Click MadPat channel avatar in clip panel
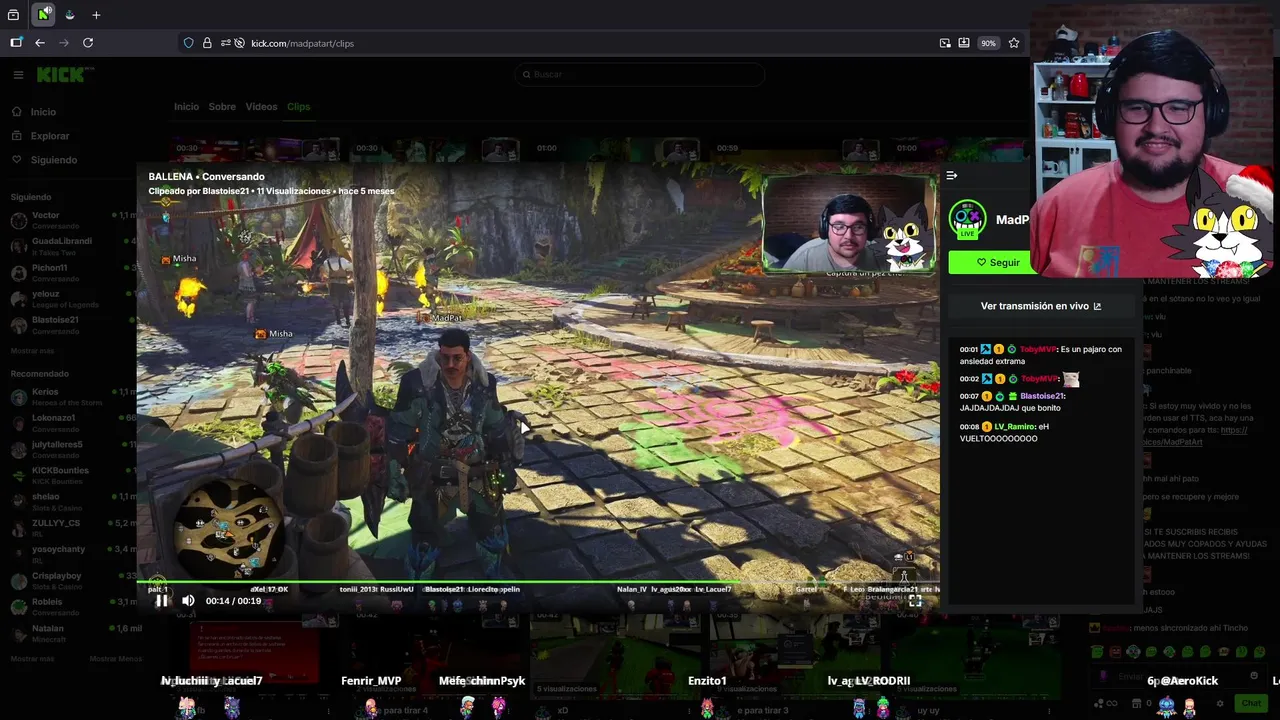This screenshot has height=720, width=1280. click(967, 219)
